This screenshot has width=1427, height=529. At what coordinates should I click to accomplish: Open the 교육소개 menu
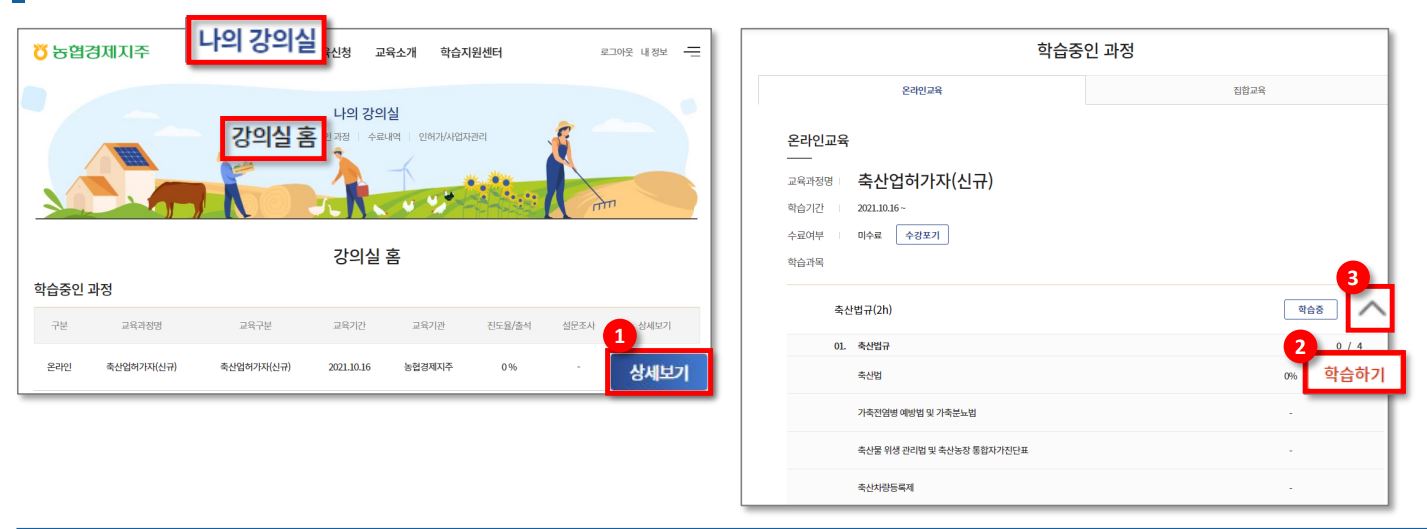[x=396, y=52]
